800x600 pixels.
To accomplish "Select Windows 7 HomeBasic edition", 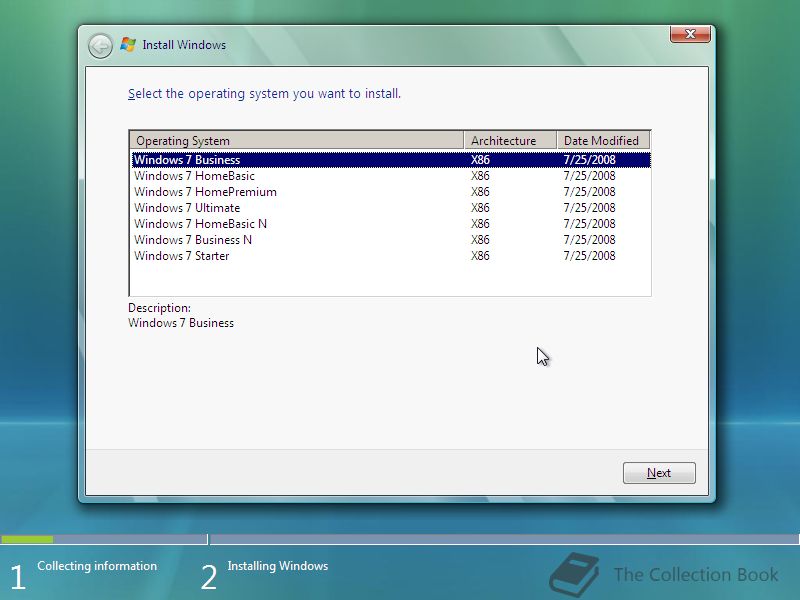I will [x=391, y=176].
